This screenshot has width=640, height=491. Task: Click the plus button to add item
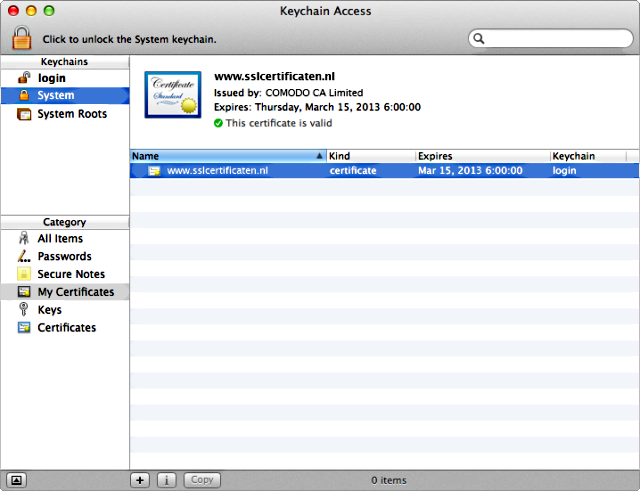tap(140, 480)
